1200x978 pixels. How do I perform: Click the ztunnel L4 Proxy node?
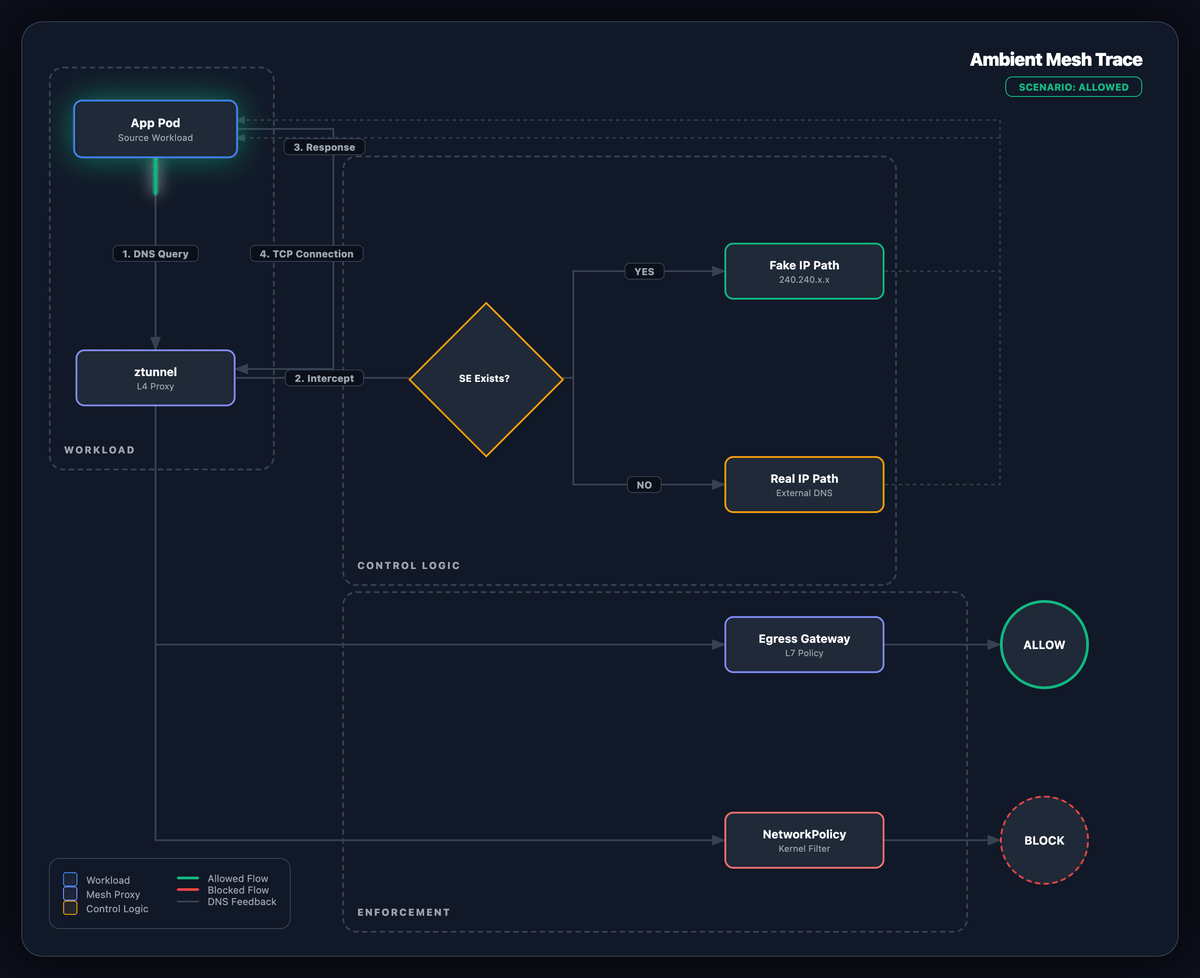click(x=155, y=378)
